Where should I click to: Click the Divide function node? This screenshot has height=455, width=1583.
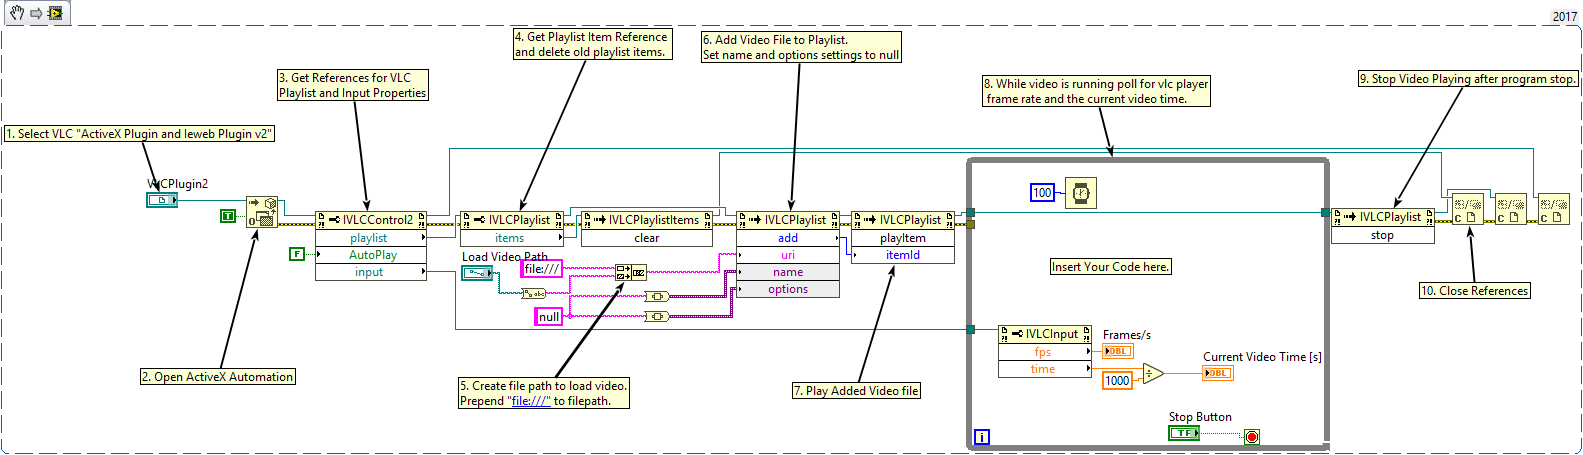pyautogui.click(x=1153, y=374)
